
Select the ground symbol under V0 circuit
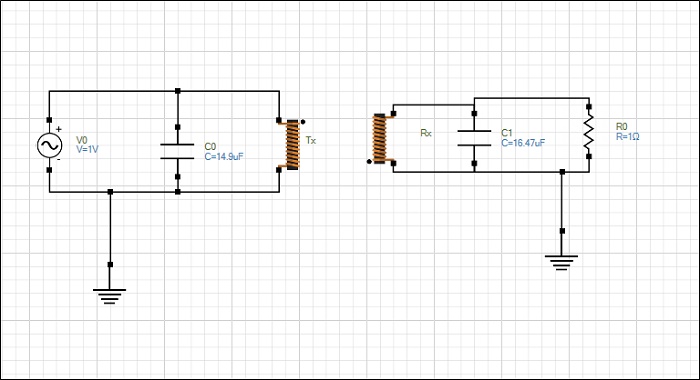(109, 296)
